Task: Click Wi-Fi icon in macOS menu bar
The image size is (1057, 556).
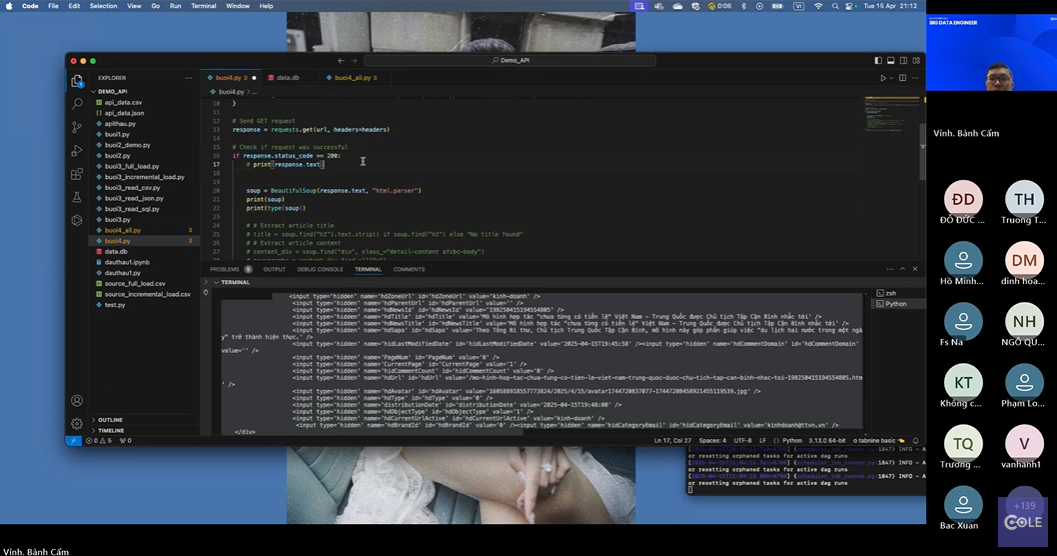Action: point(818,6)
